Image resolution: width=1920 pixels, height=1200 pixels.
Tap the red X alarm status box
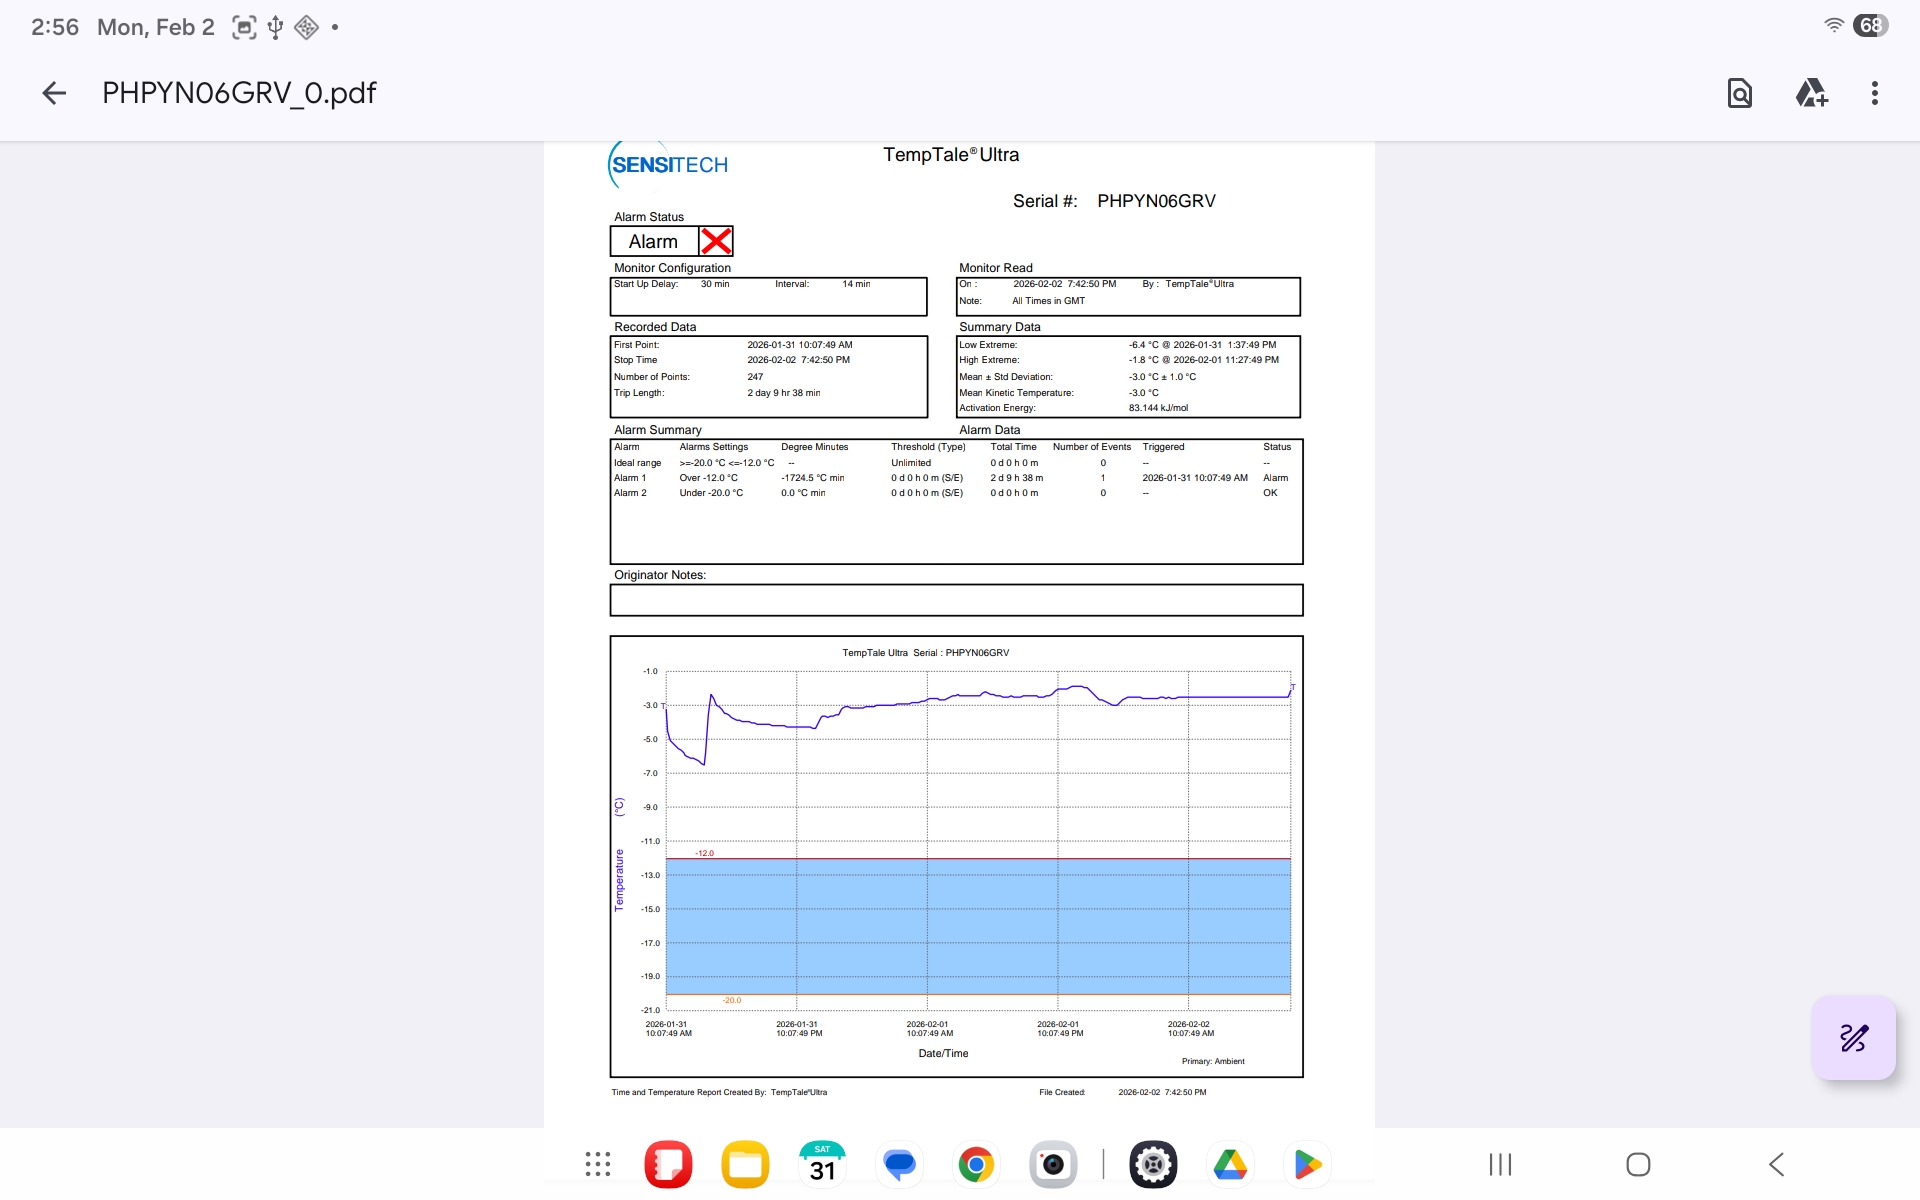click(716, 241)
